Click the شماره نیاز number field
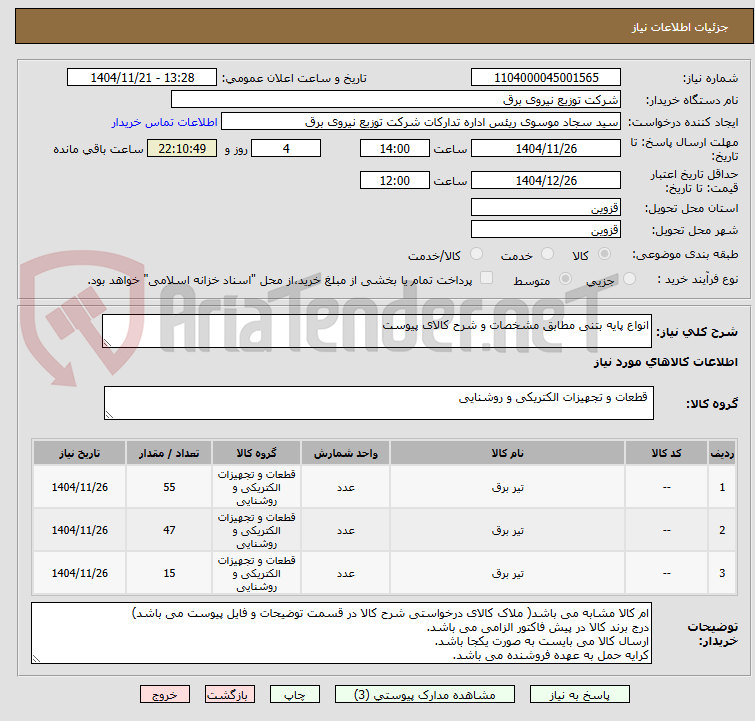The width and height of the screenshot is (755, 721). tap(546, 78)
